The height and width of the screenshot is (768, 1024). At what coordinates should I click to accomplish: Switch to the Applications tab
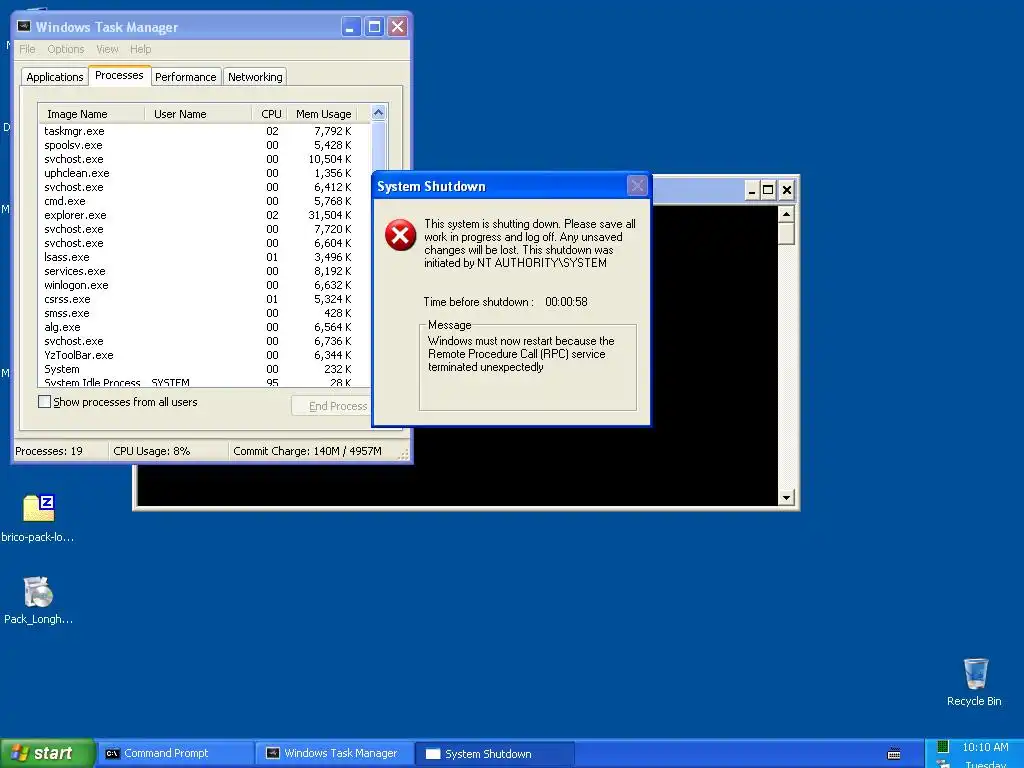pyautogui.click(x=55, y=77)
